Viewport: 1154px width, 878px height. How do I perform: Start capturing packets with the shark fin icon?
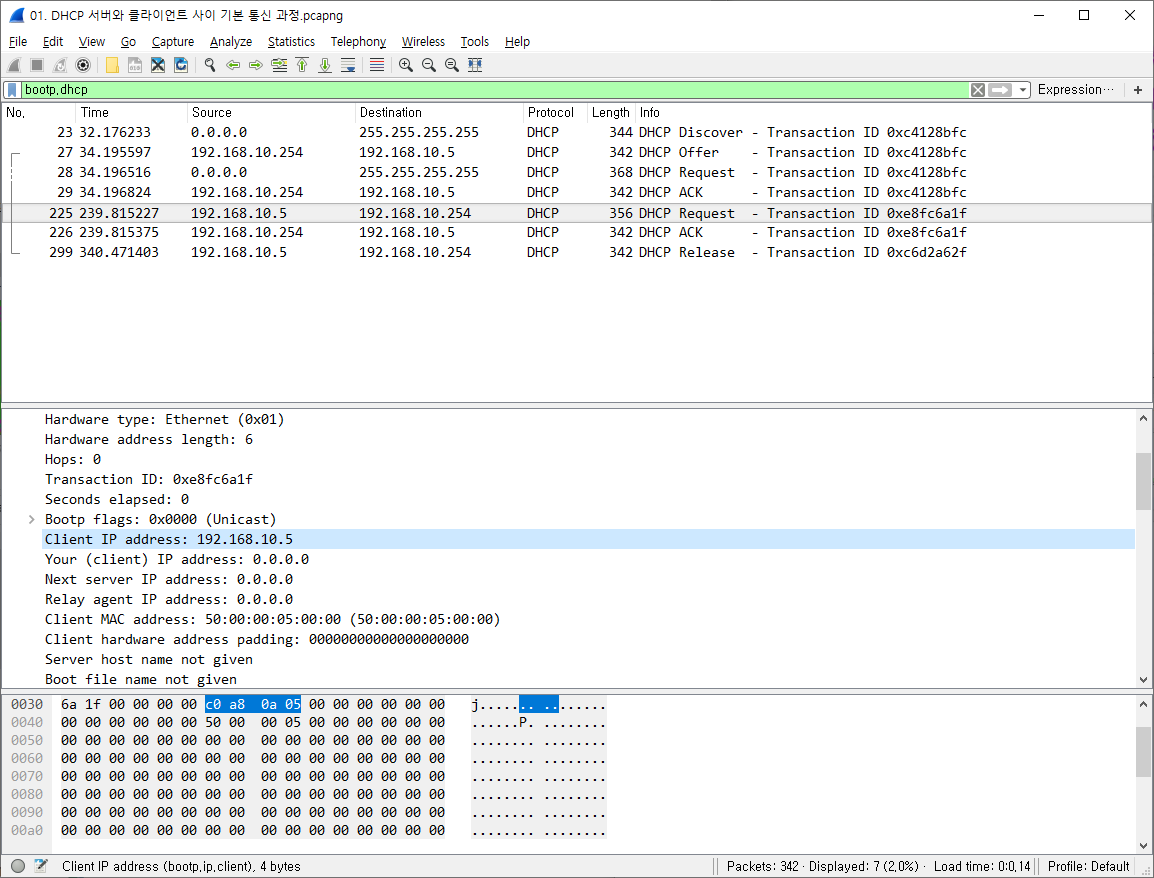pos(14,66)
